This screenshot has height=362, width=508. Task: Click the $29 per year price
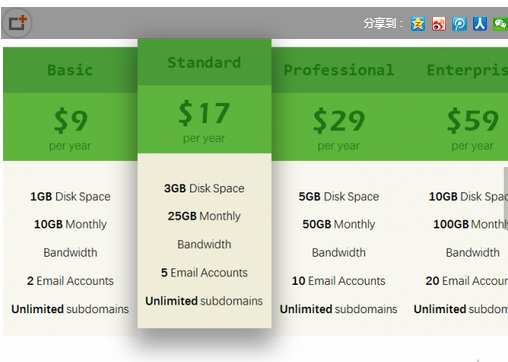tap(339, 128)
